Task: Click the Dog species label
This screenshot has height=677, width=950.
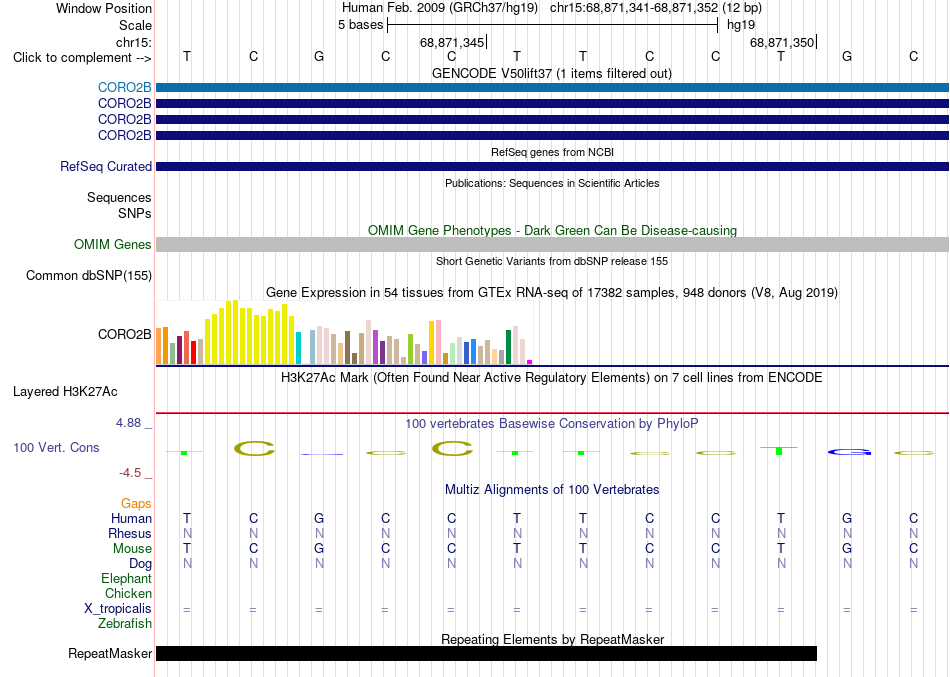Action: [140, 564]
